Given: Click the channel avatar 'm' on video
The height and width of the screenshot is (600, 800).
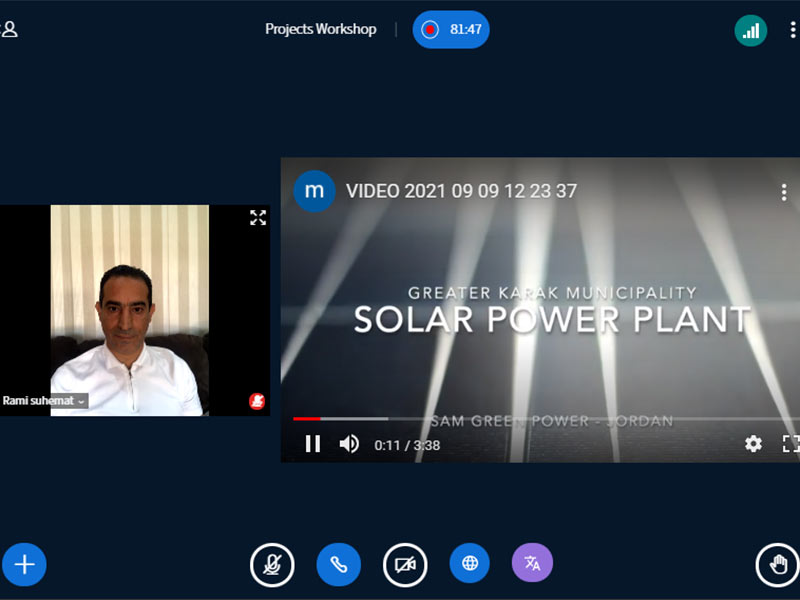Looking at the screenshot, I should pyautogui.click(x=314, y=191).
